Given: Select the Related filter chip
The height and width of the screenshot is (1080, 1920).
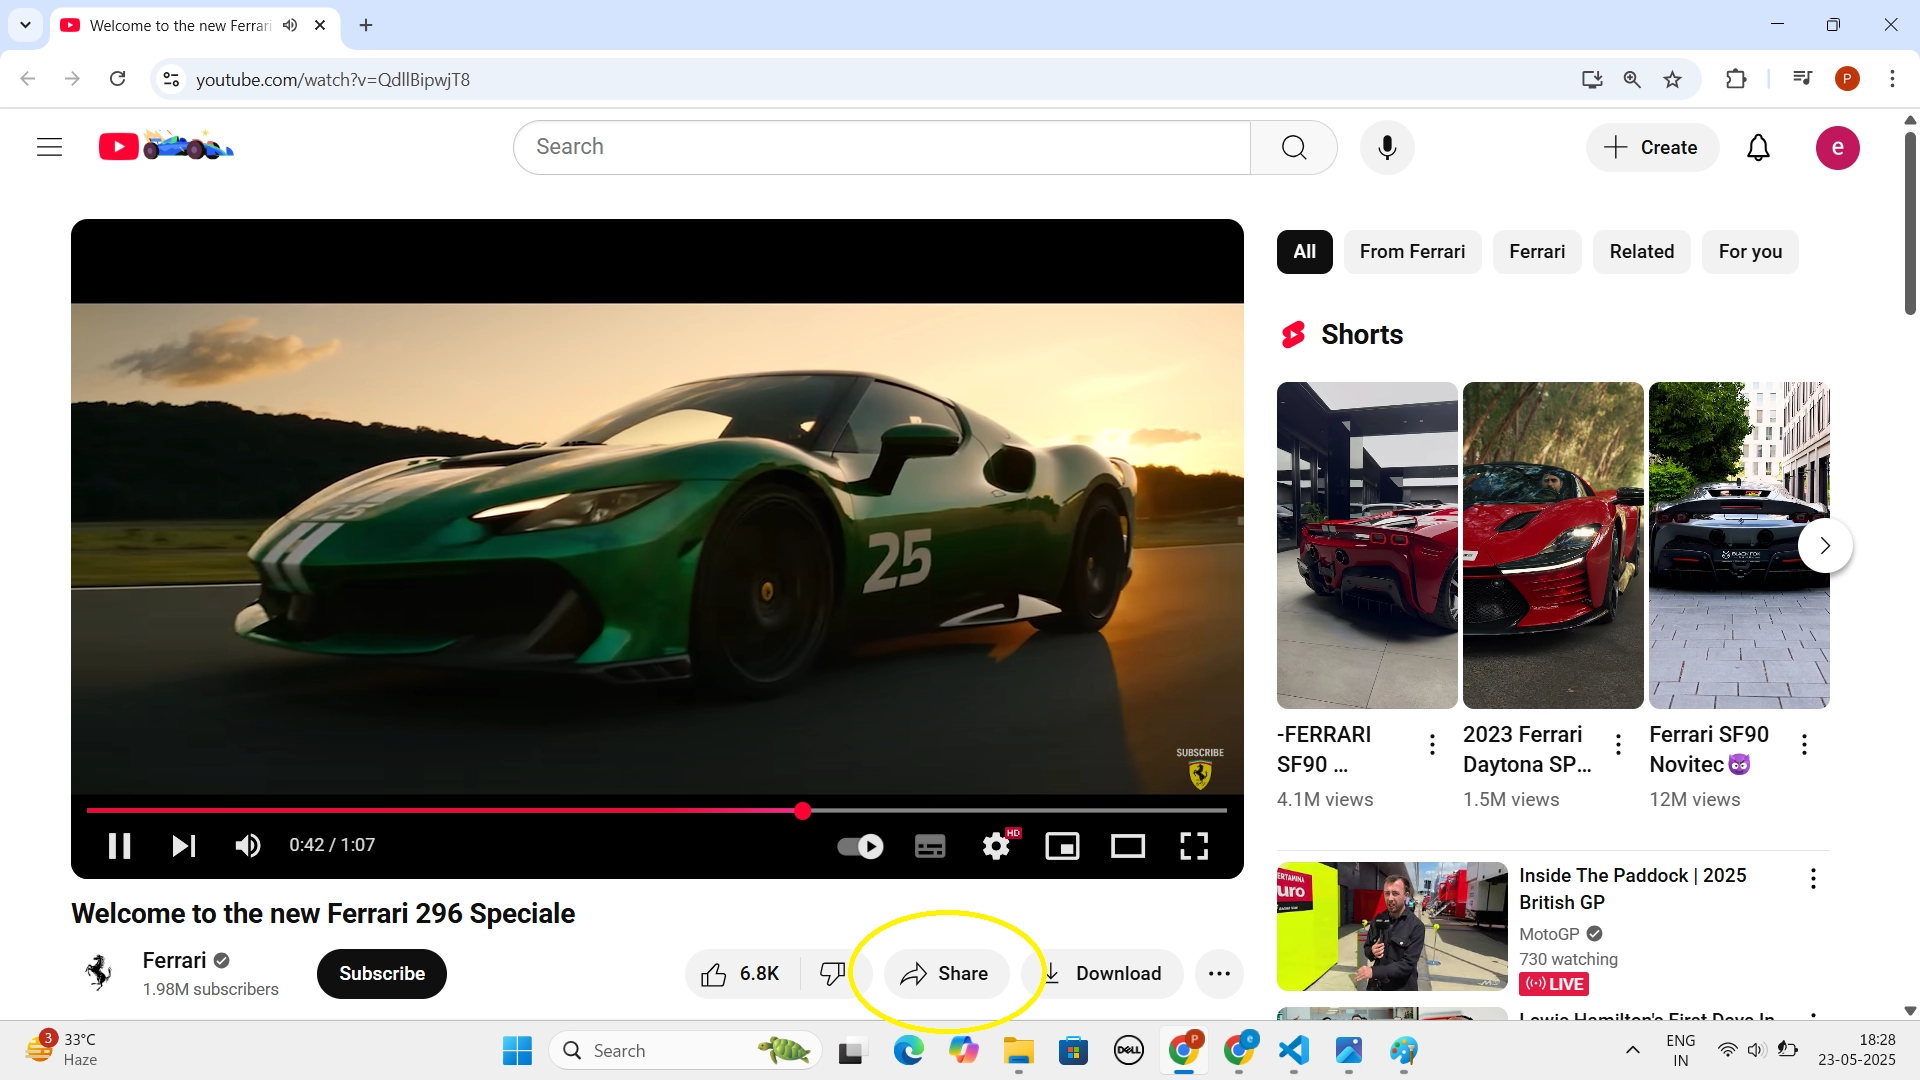Looking at the screenshot, I should click(1641, 252).
